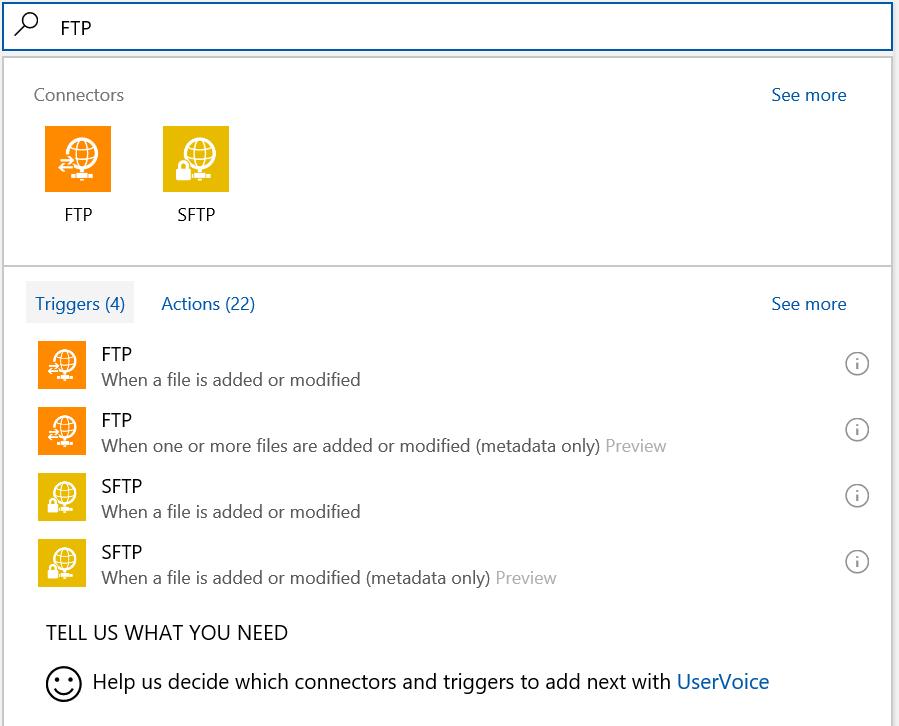
Task: Open the Actions (22) tab
Action: 208,304
